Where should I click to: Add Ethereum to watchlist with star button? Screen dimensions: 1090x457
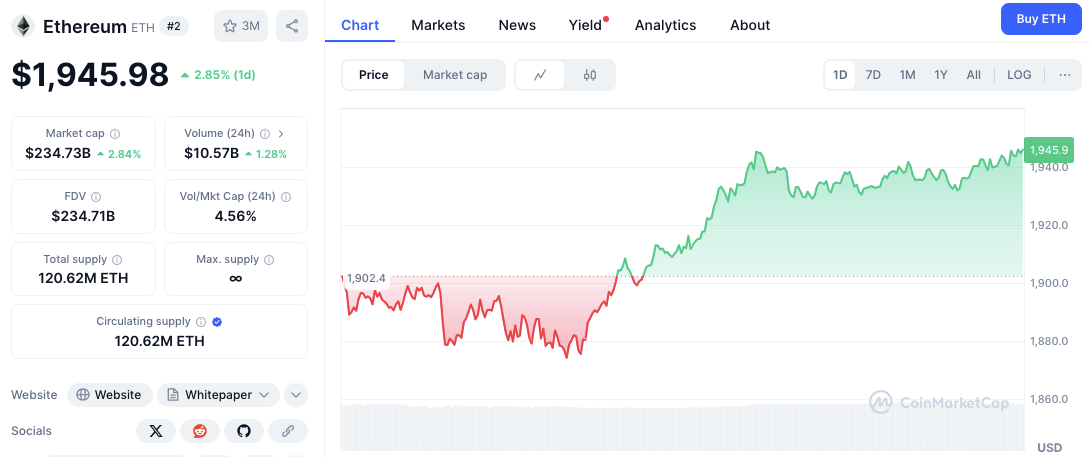coord(241,26)
